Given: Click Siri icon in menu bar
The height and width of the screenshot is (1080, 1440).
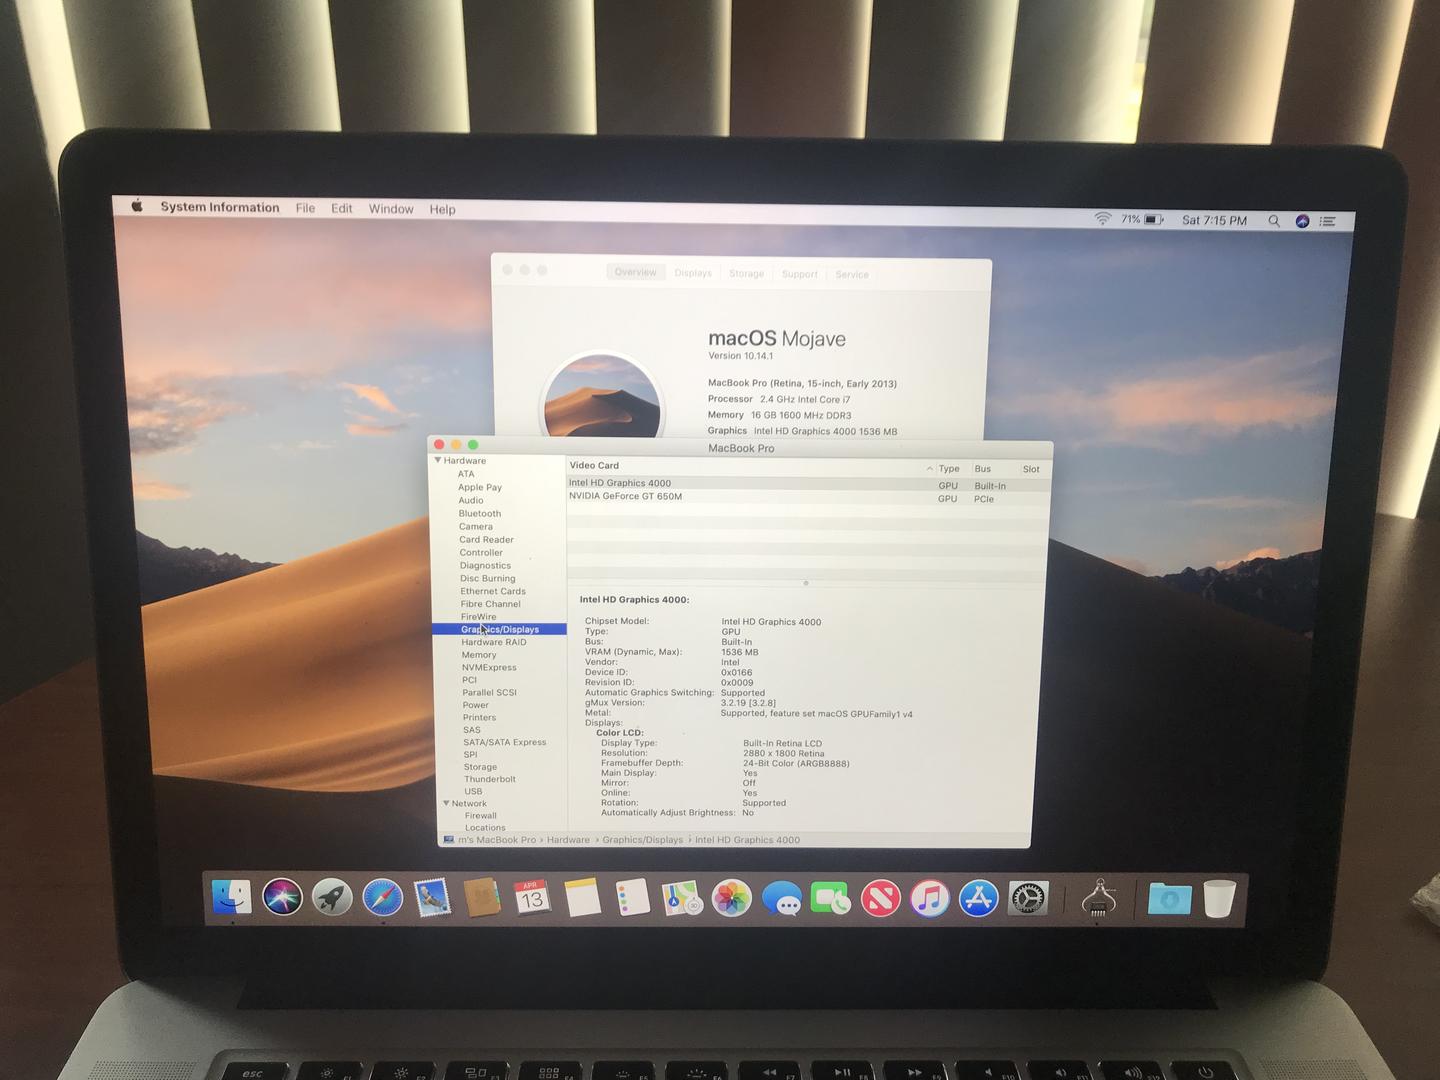Looking at the screenshot, I should click(1302, 221).
